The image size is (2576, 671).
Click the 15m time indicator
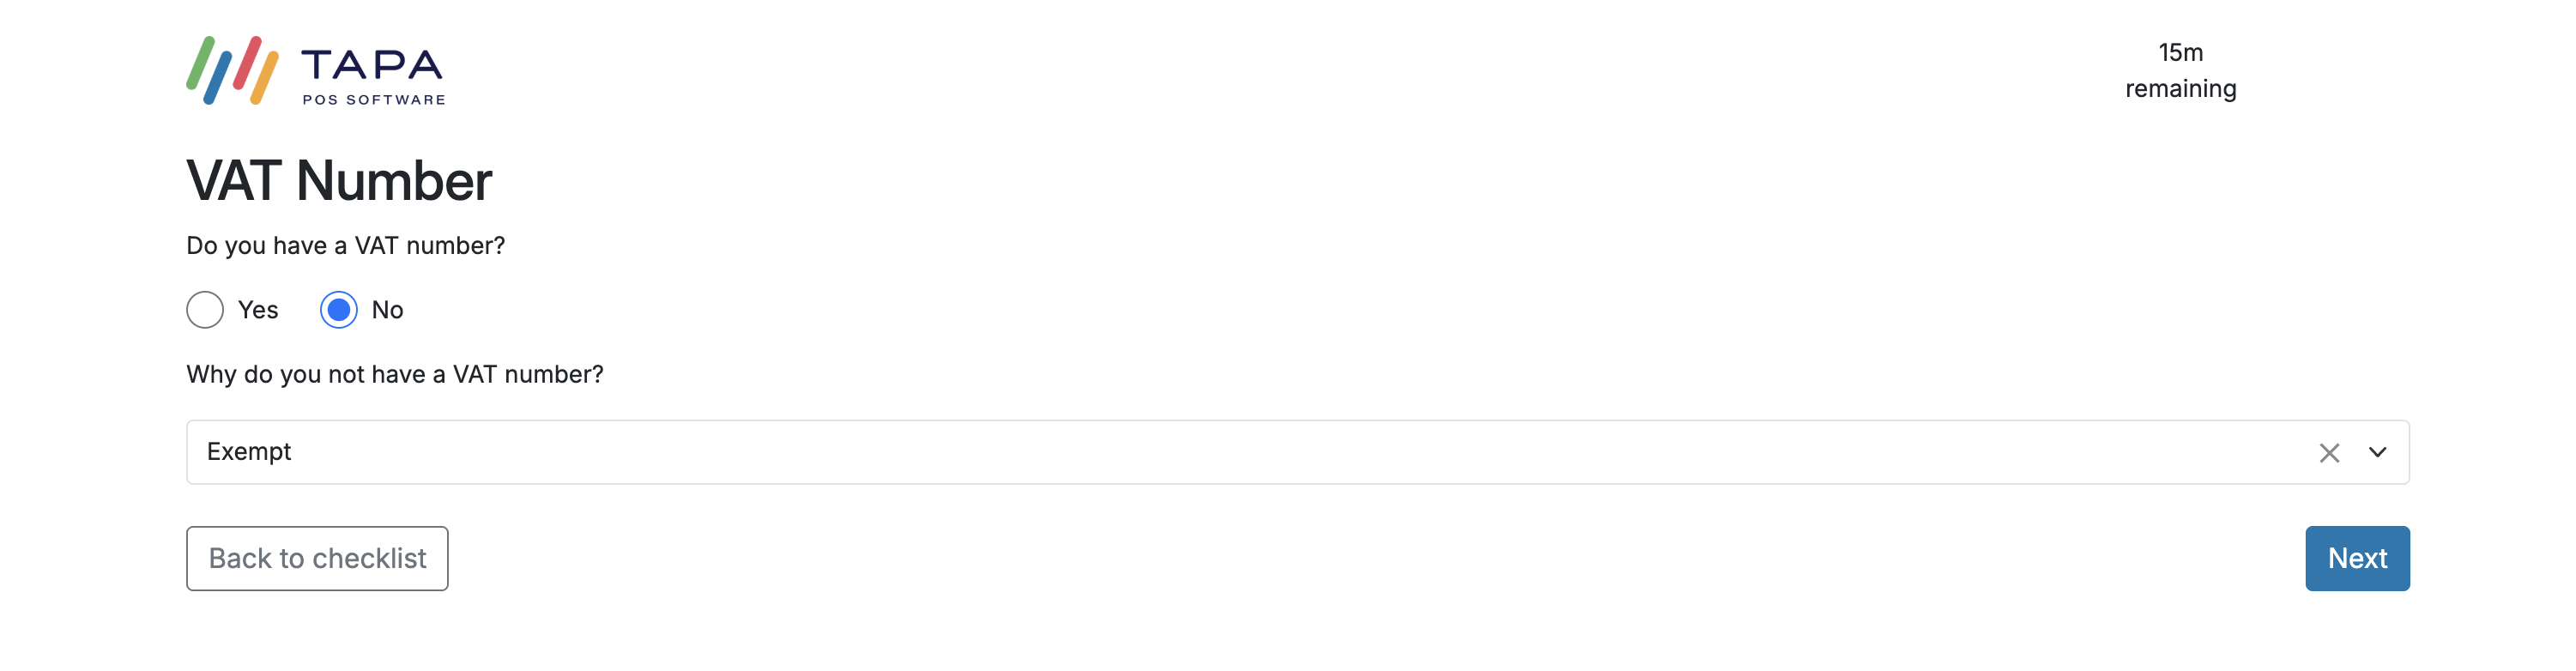[2180, 52]
